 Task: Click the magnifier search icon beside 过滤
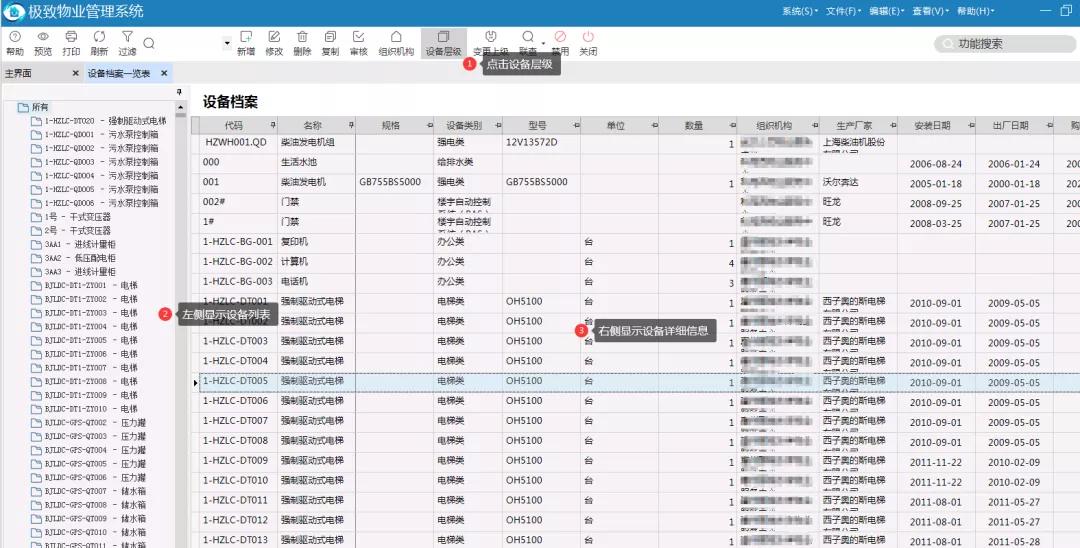click(149, 44)
